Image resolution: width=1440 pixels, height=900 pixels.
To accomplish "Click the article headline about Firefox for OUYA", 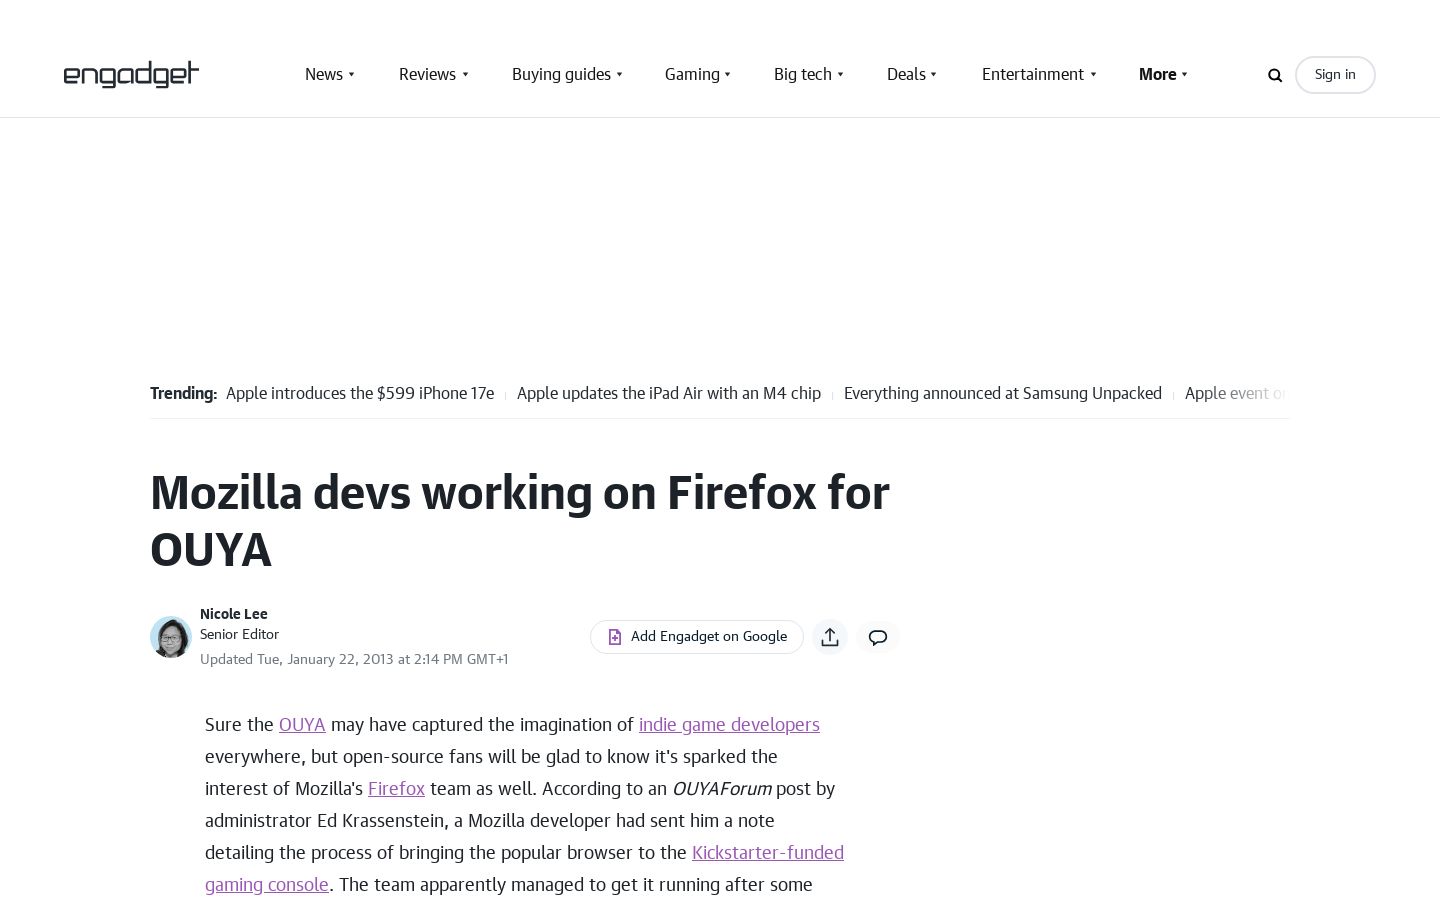I will 520,521.
